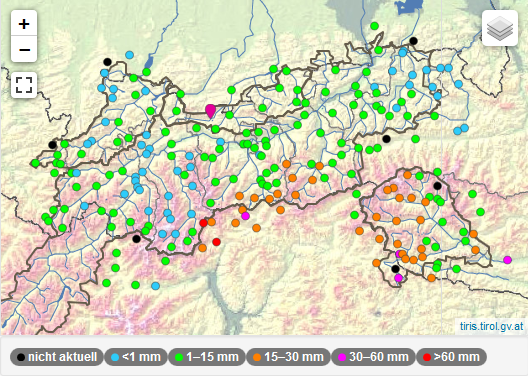This screenshot has height=376, width=528.
Task: Click the red dot in the >60 mm legend
Action: [x=427, y=357]
